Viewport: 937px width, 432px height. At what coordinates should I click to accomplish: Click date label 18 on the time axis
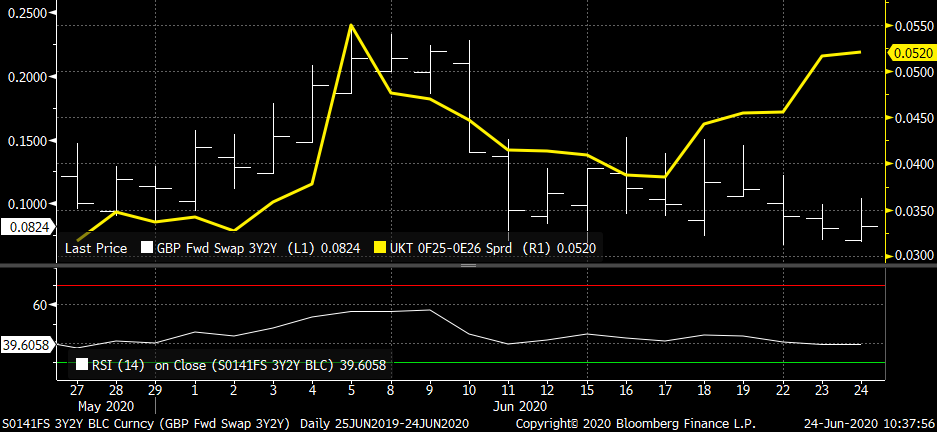point(705,390)
